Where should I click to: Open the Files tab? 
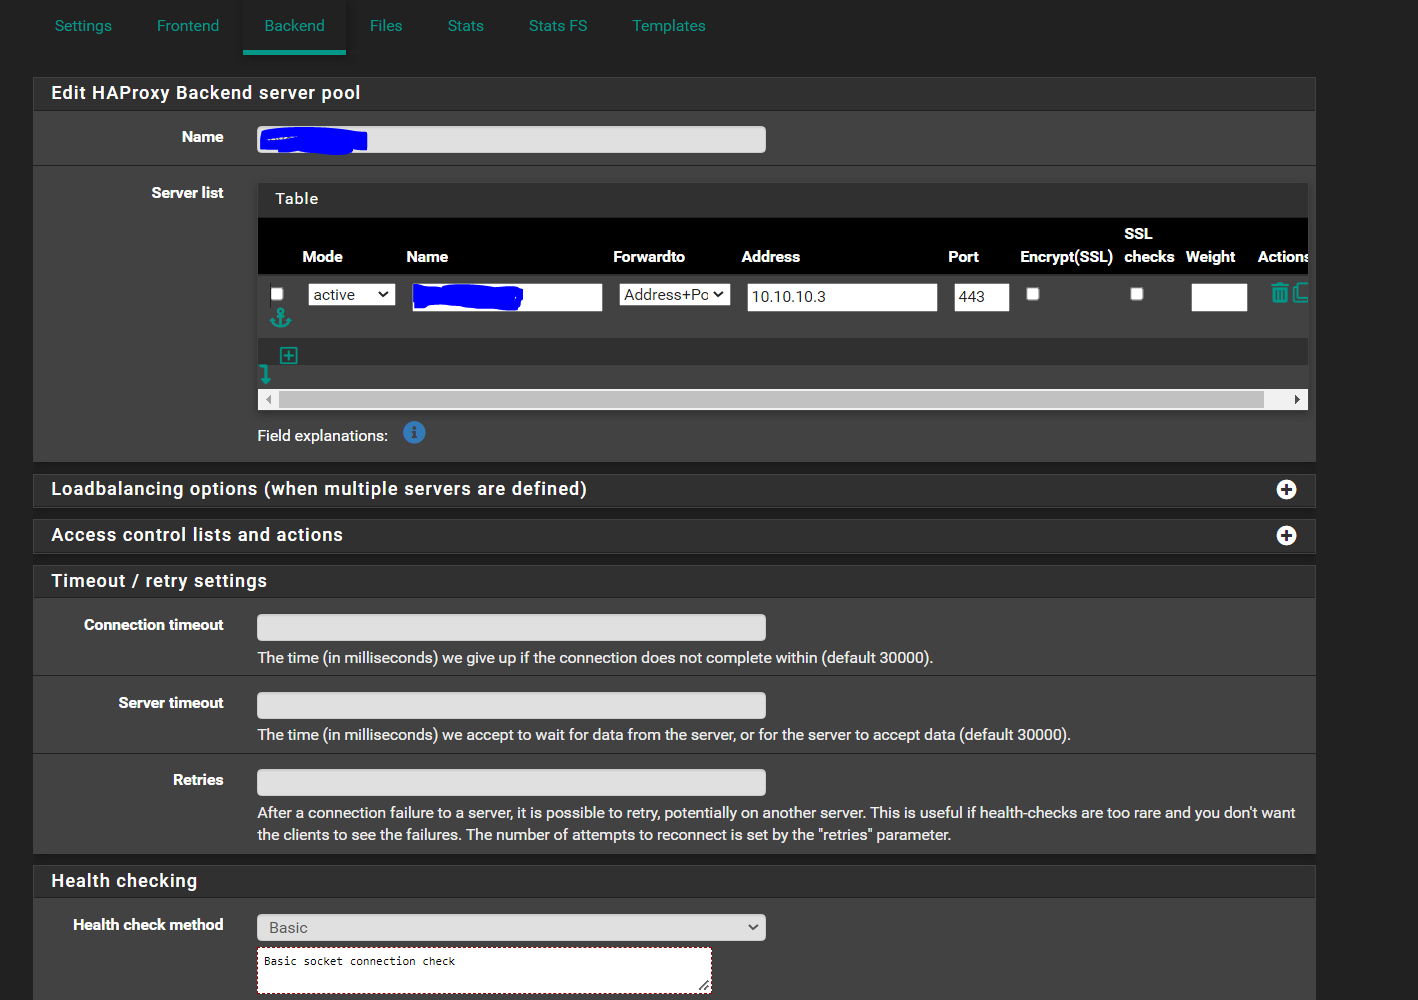[x=386, y=26]
